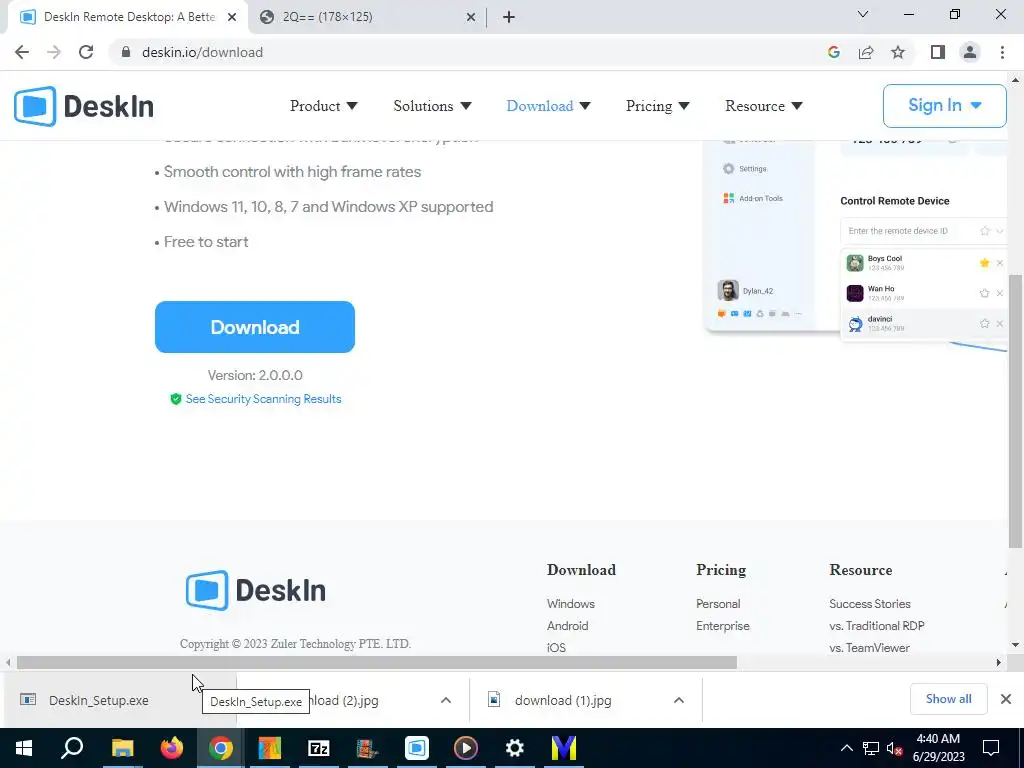Open the Sign In dropdown button

pyautogui.click(x=944, y=106)
